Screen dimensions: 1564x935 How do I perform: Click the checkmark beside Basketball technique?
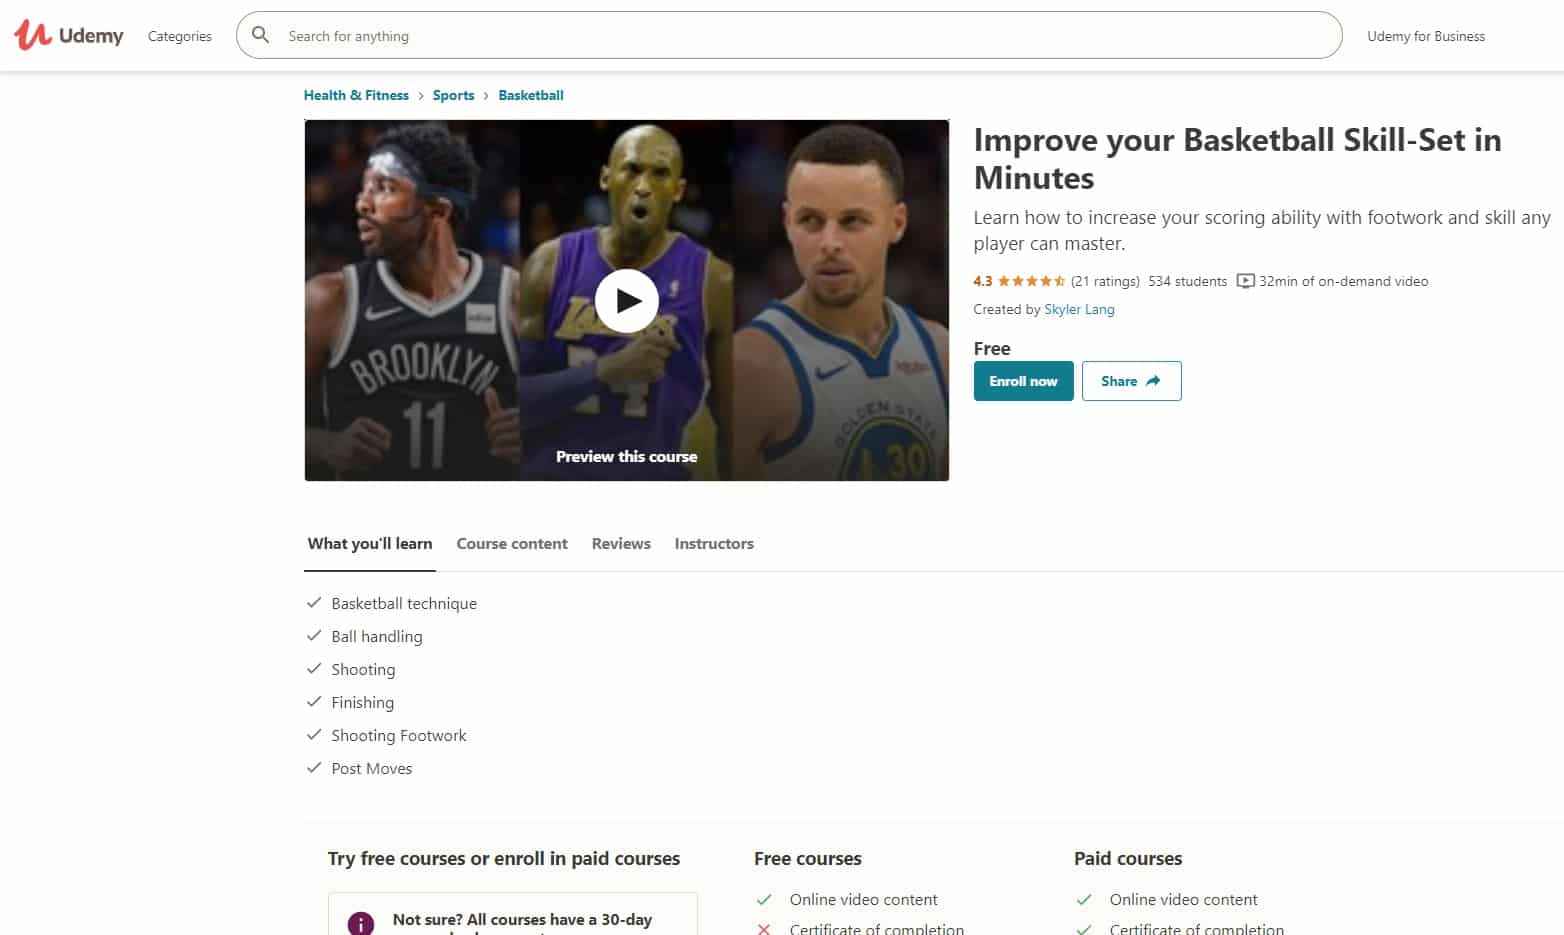click(314, 603)
